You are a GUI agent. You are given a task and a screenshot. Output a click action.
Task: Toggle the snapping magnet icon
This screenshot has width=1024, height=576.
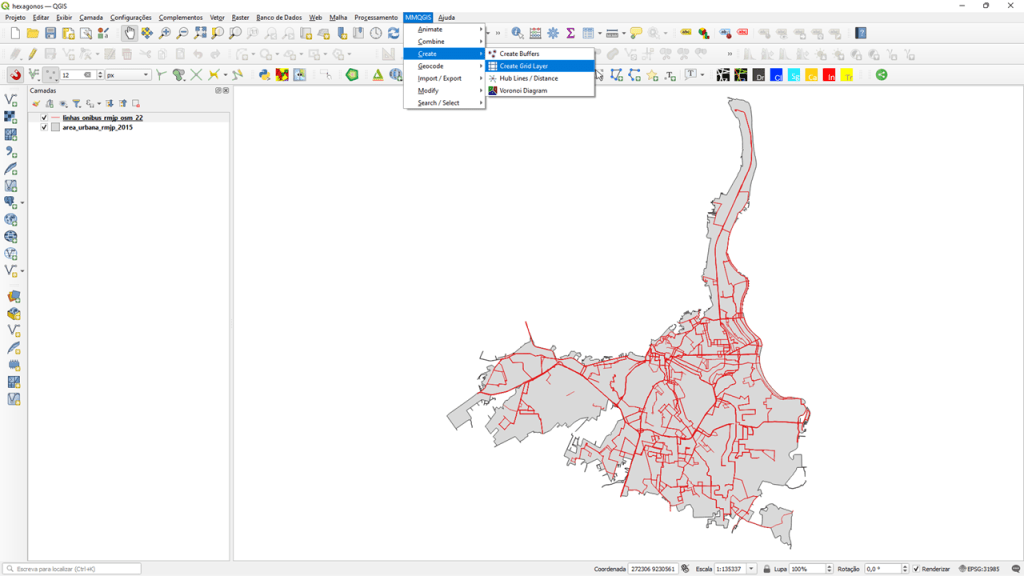(15, 75)
